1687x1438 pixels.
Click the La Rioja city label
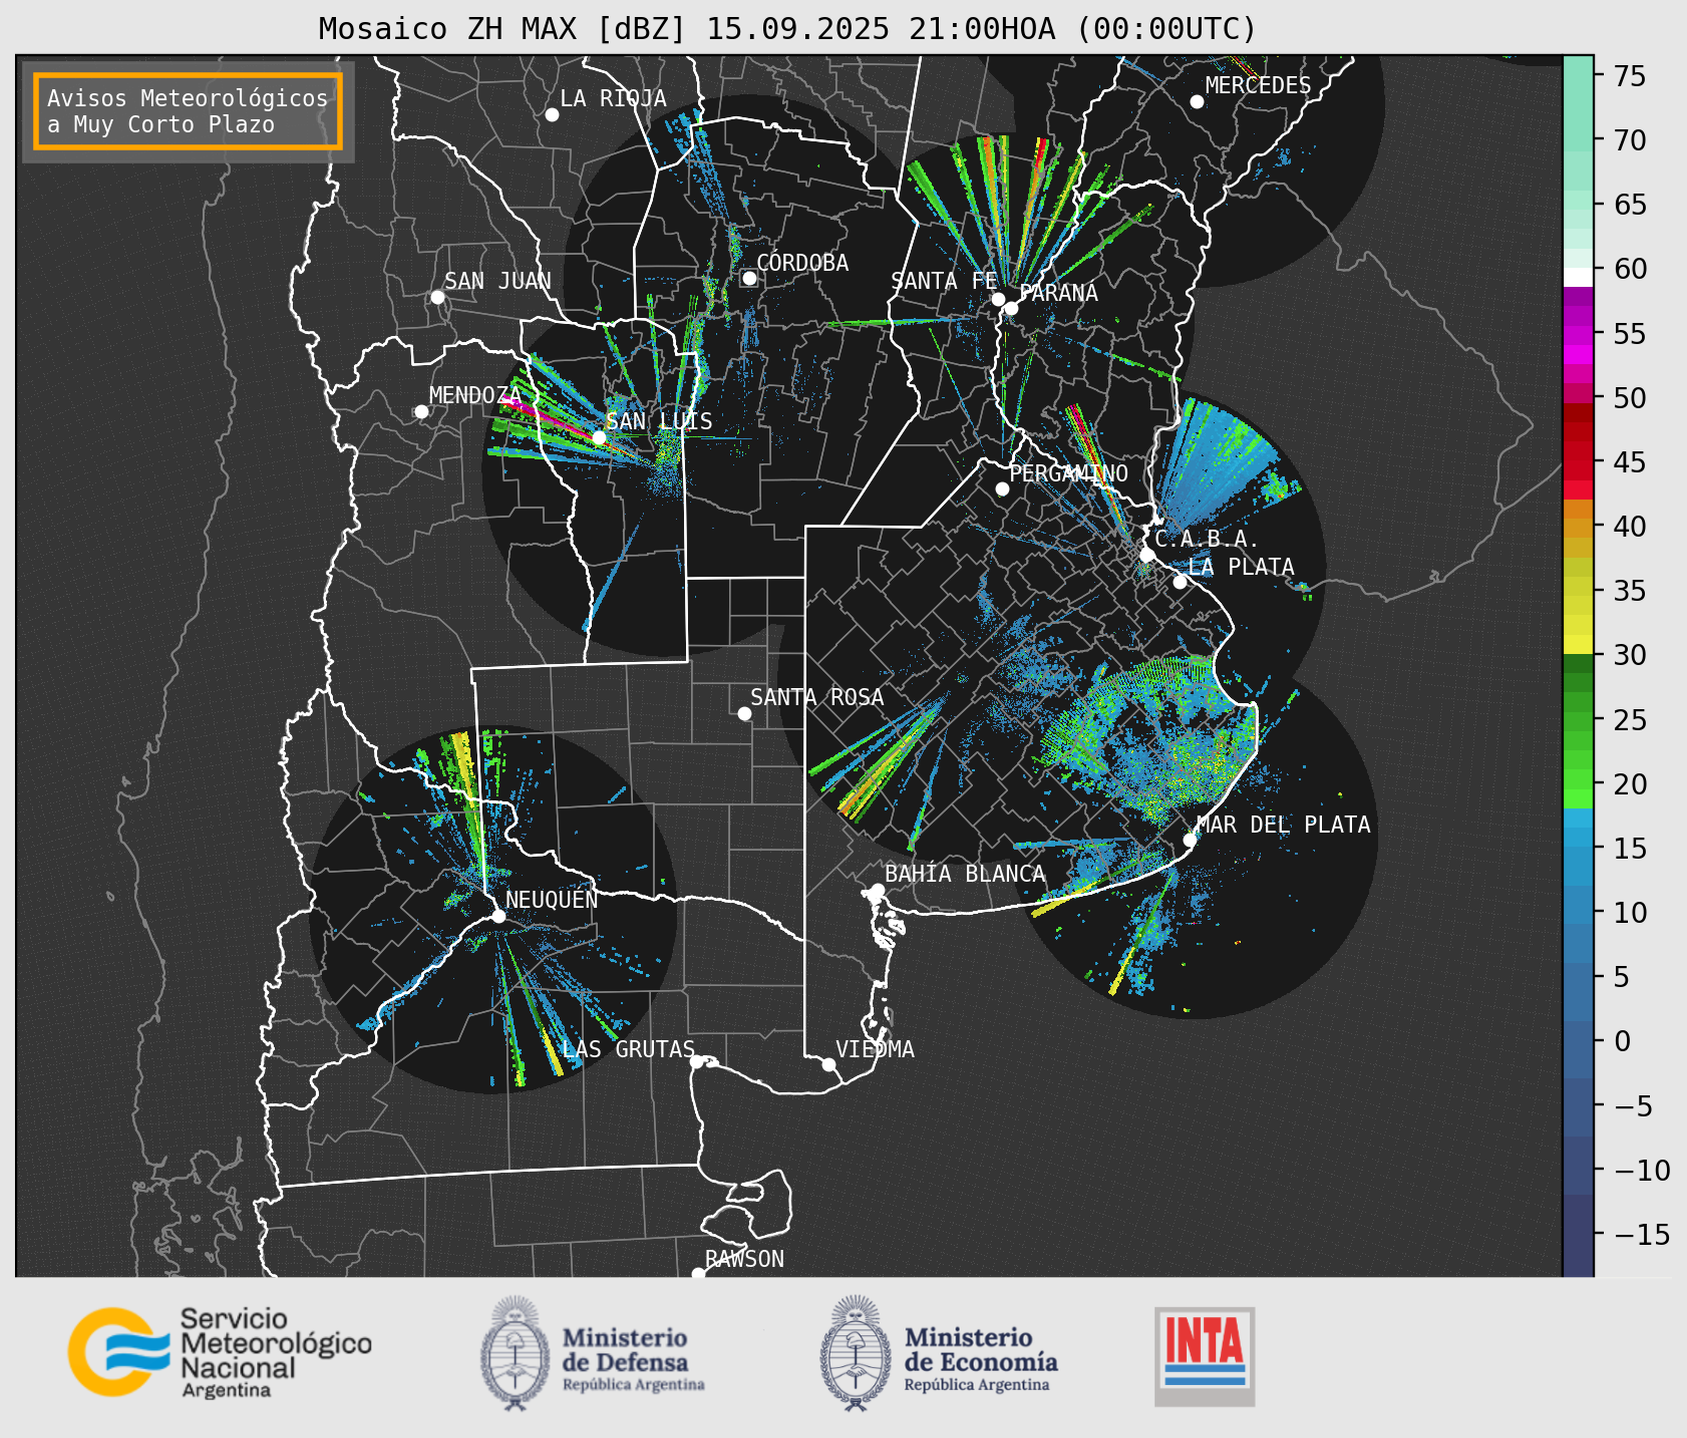coord(613,98)
